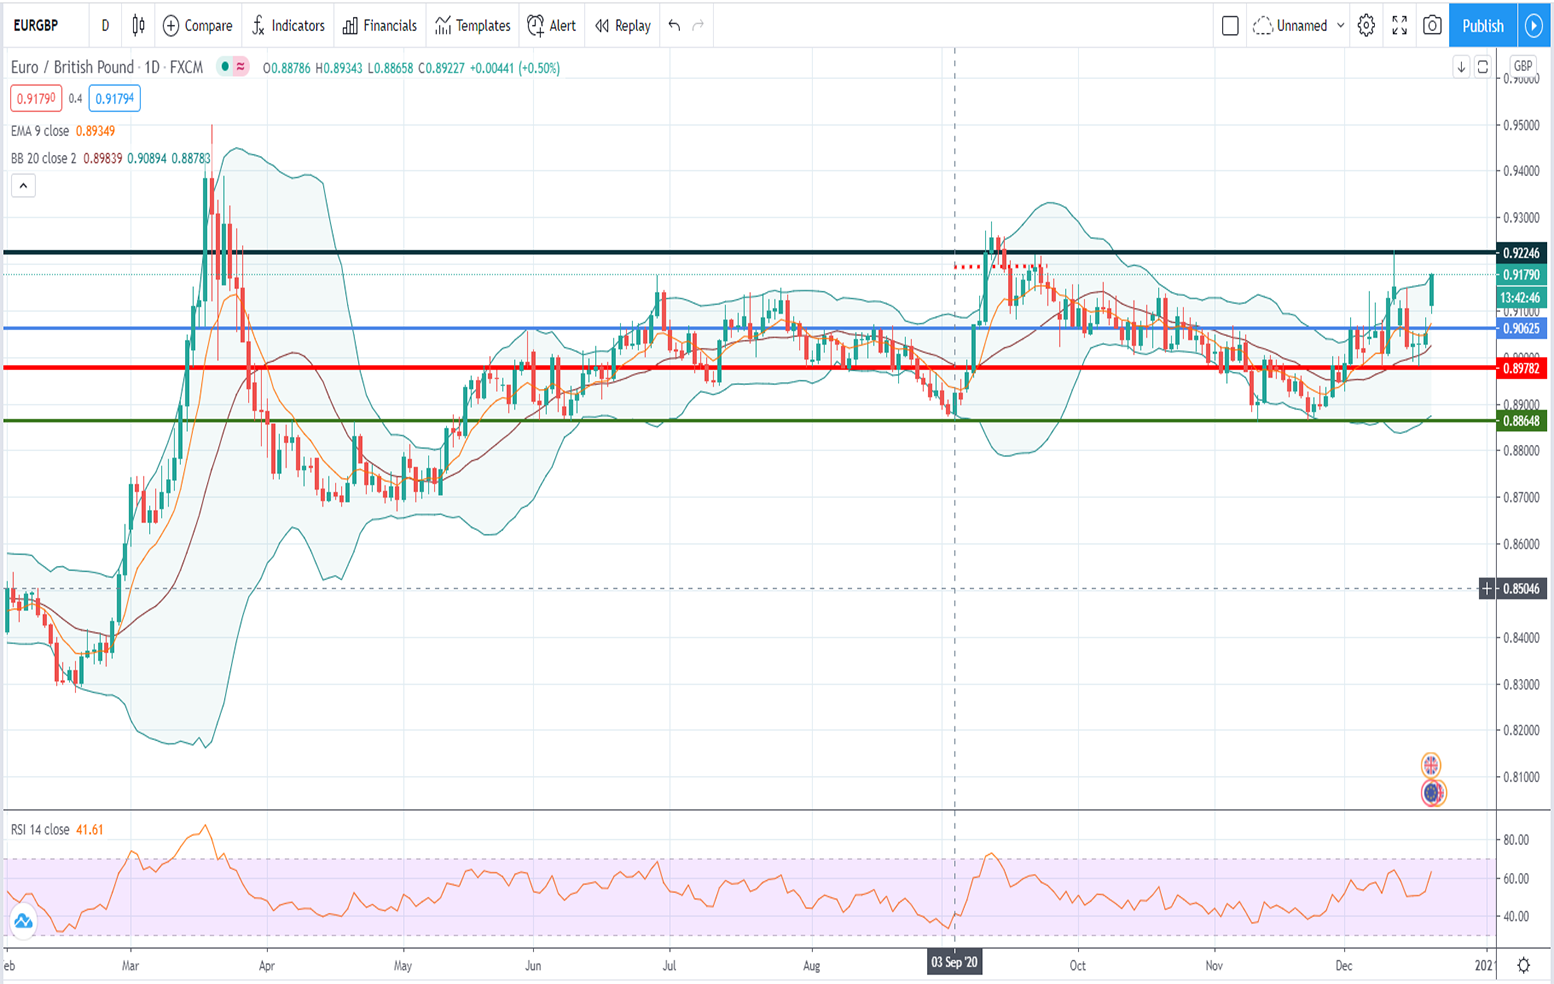Screen dimensions: 1554x984
Task: Open the Indicators panel
Action: click(x=288, y=26)
